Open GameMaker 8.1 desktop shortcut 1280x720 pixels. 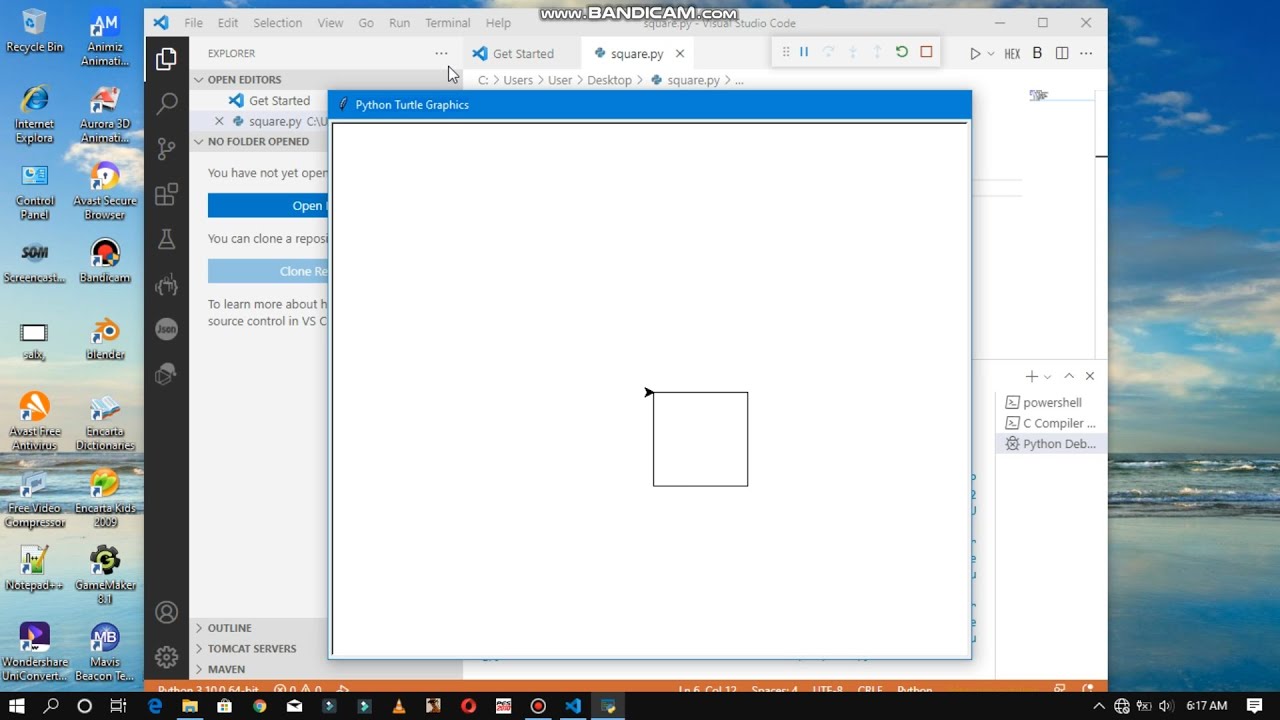(x=104, y=575)
